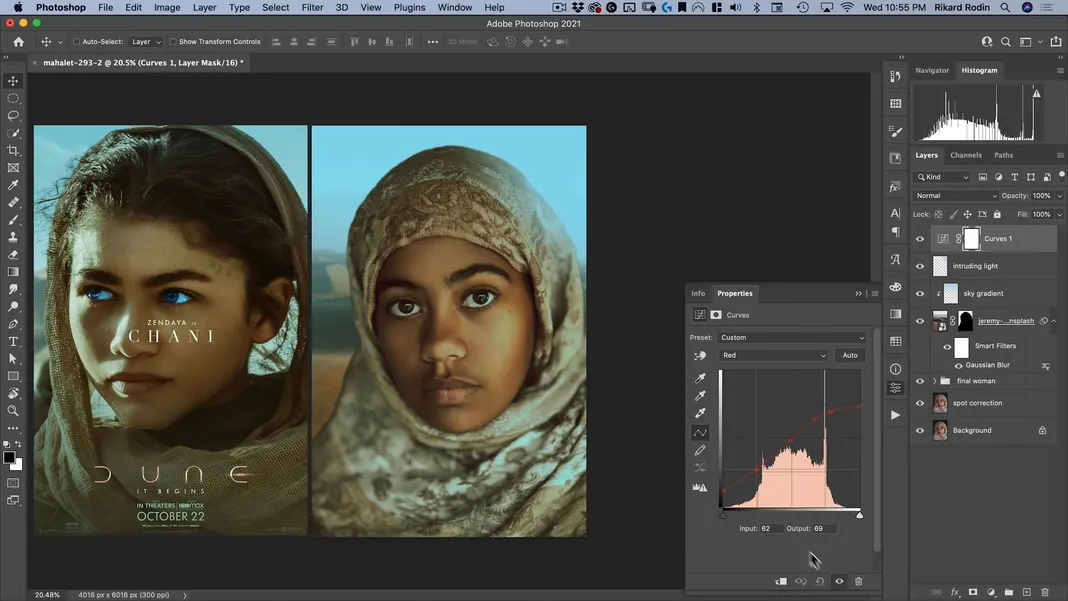Open the Auto-Select Layer dropdown
The width and height of the screenshot is (1068, 601).
point(146,42)
